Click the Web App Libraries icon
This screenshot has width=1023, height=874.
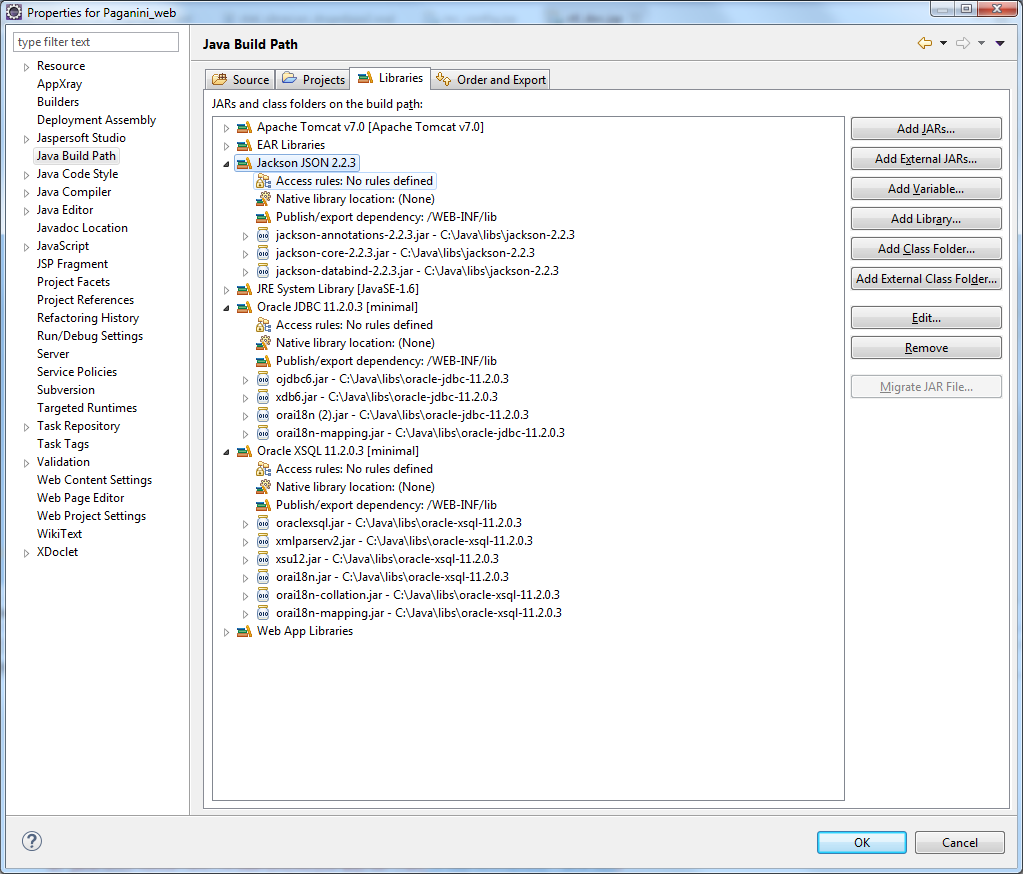point(244,631)
